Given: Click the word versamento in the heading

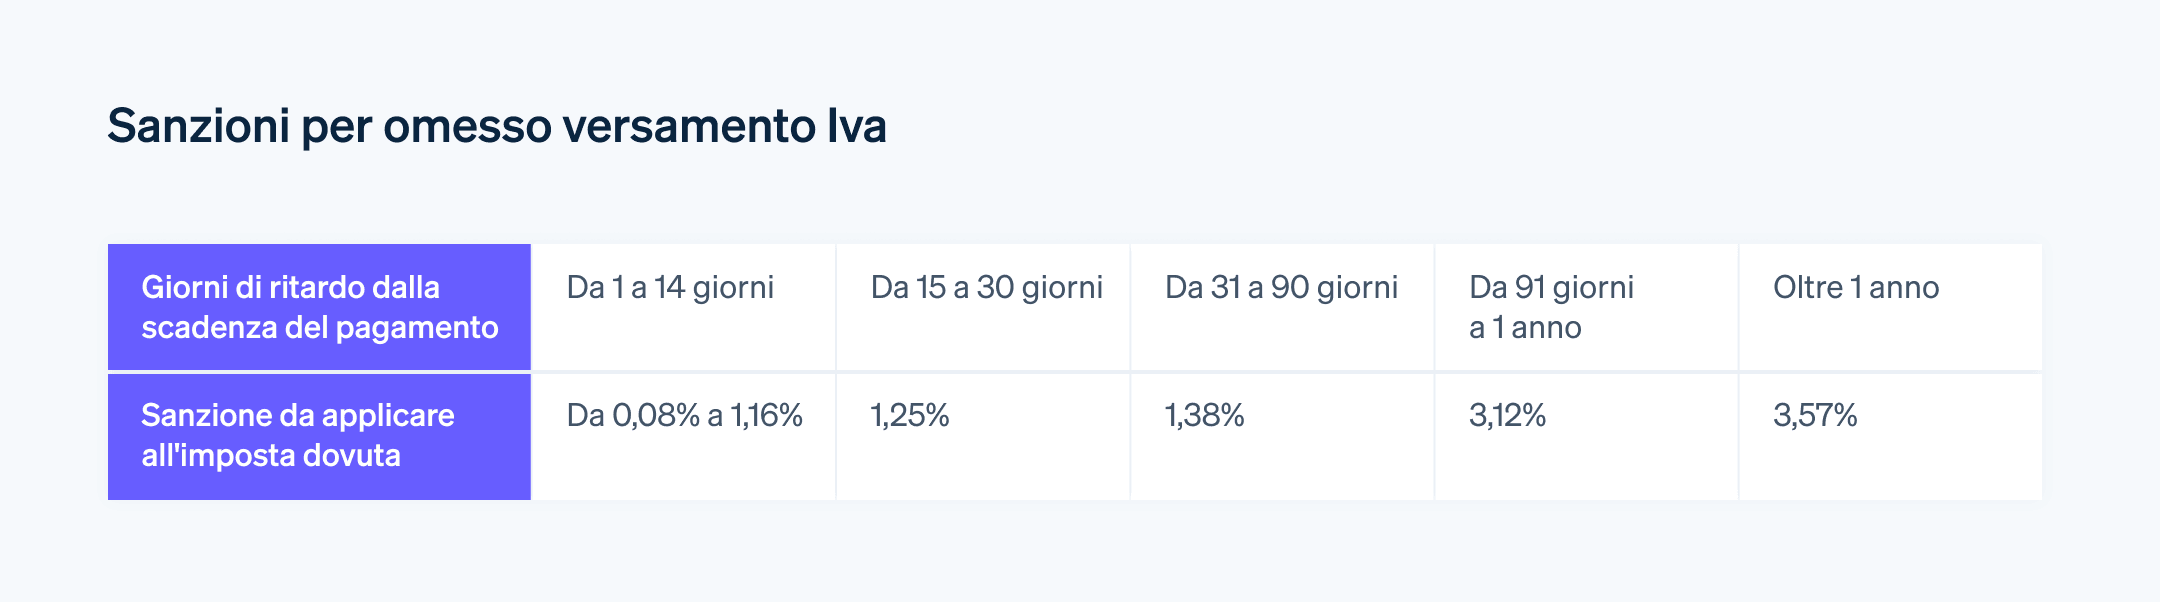Looking at the screenshot, I should [x=689, y=127].
